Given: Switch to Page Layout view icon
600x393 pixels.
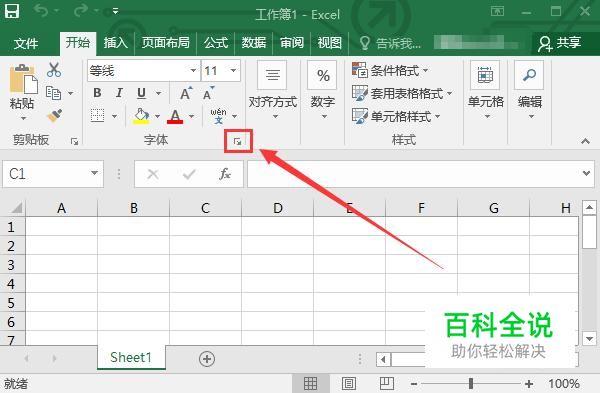Looking at the screenshot, I should pyautogui.click(x=349, y=383).
